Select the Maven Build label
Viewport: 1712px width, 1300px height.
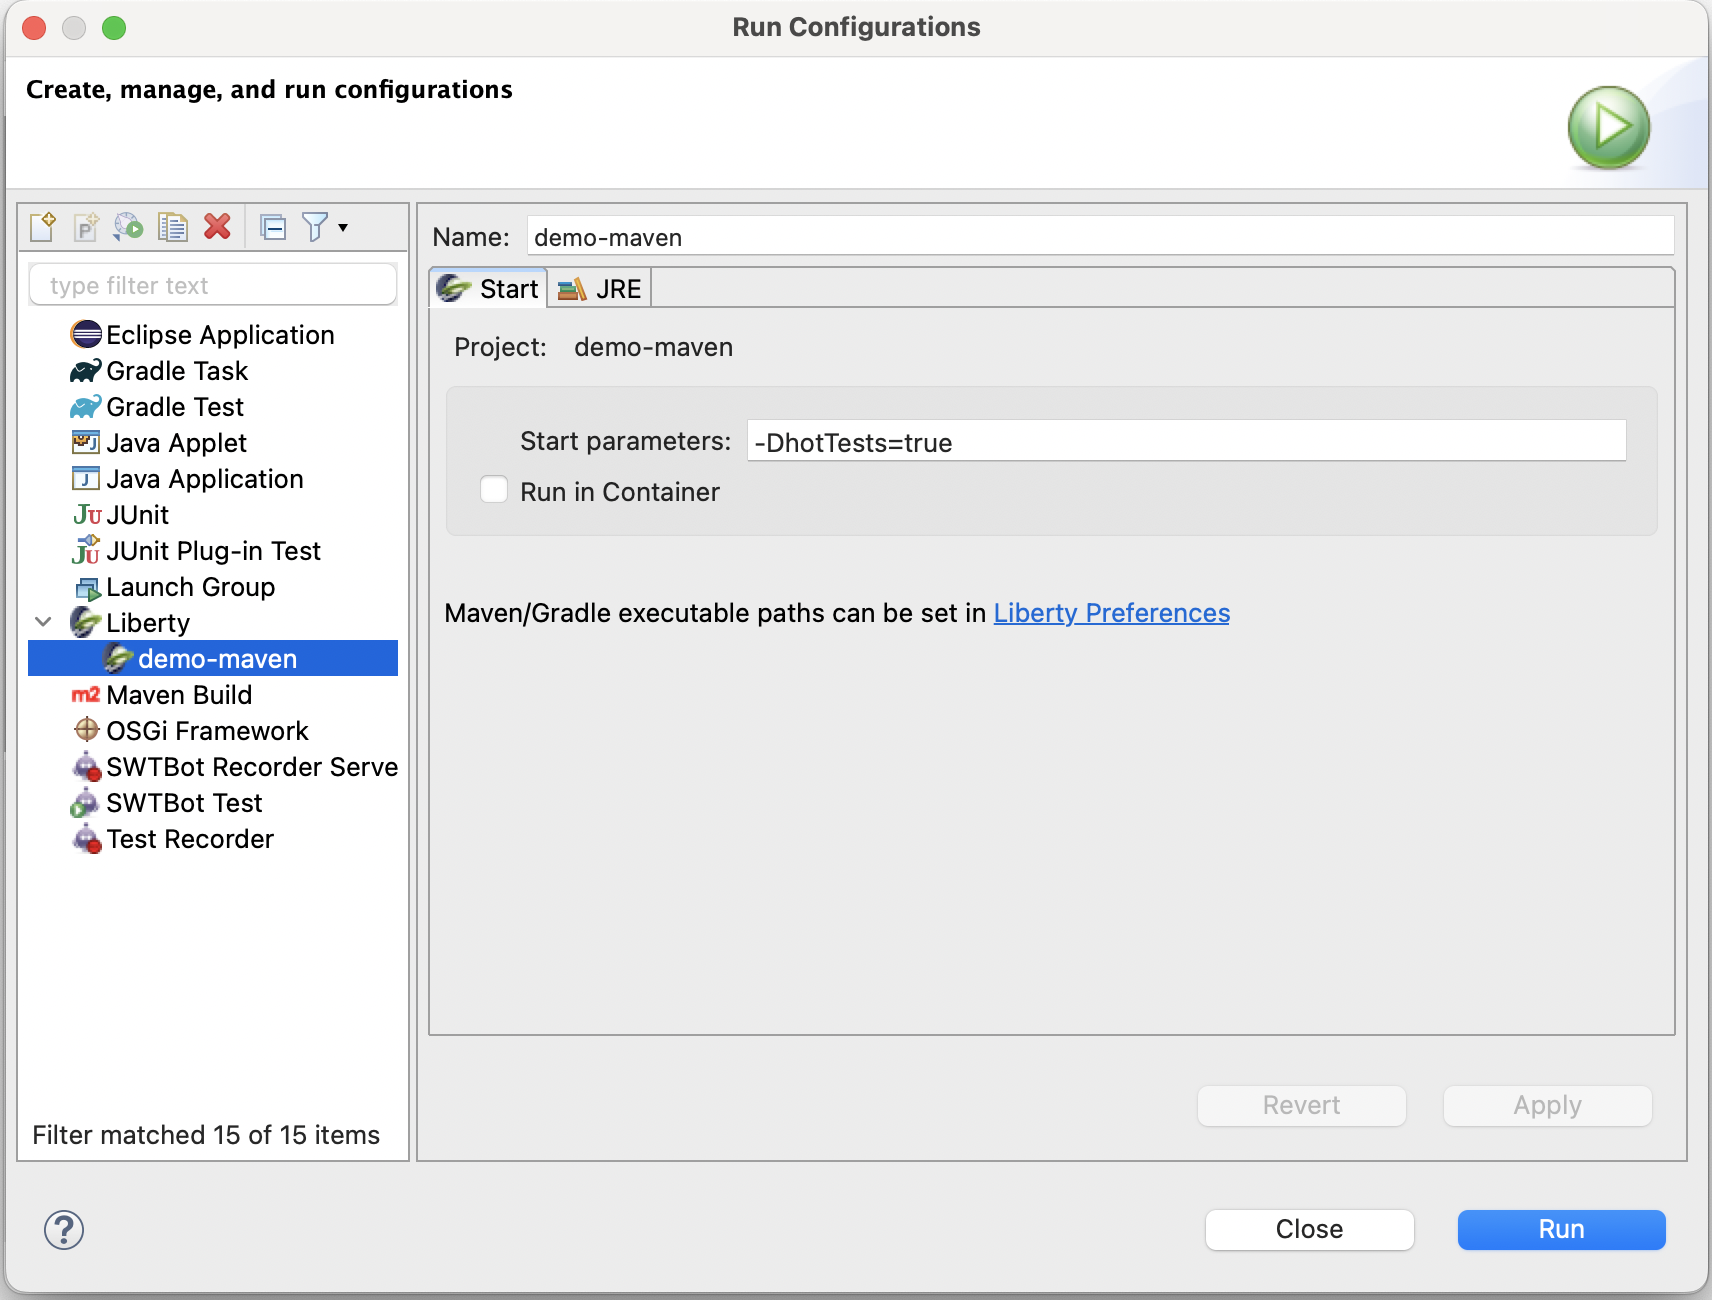click(179, 695)
